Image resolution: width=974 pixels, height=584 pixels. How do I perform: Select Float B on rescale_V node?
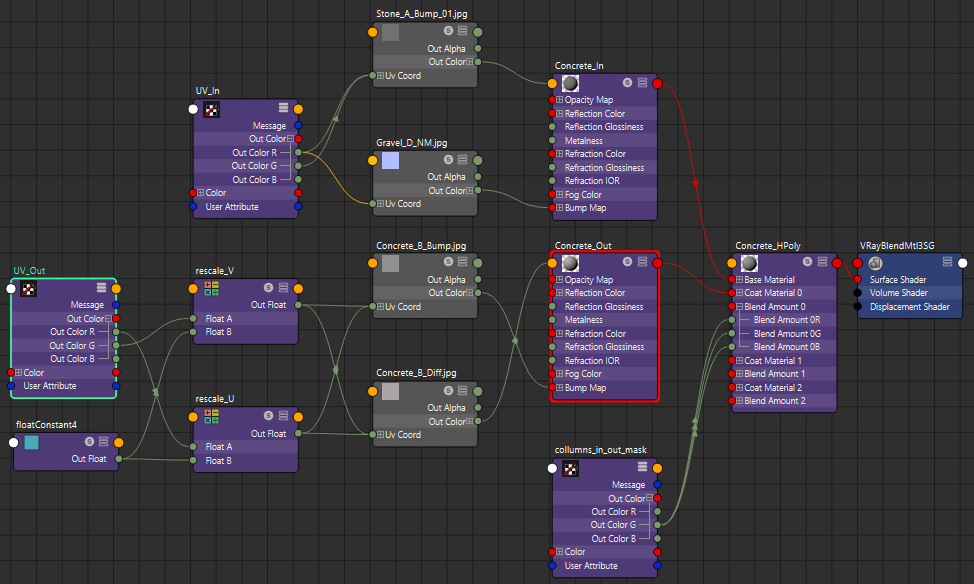(219, 332)
